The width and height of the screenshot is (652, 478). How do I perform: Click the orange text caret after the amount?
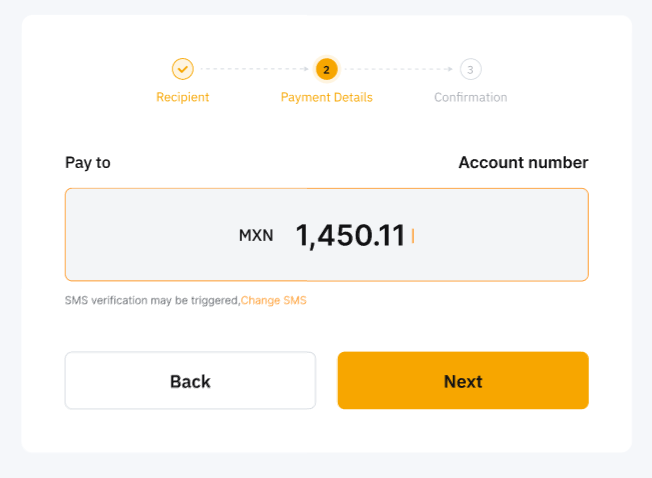[413, 236]
